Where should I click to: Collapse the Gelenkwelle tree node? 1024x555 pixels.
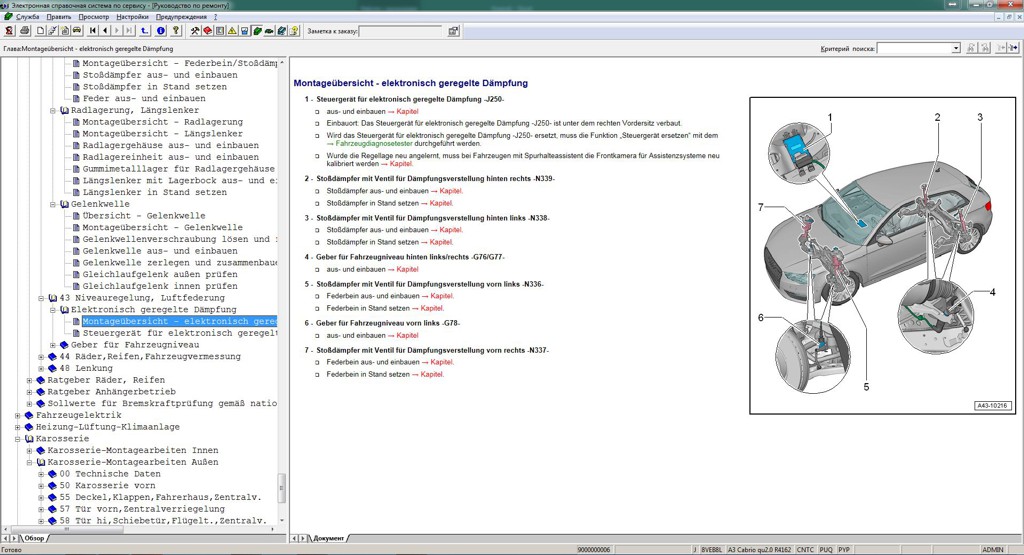[53, 204]
